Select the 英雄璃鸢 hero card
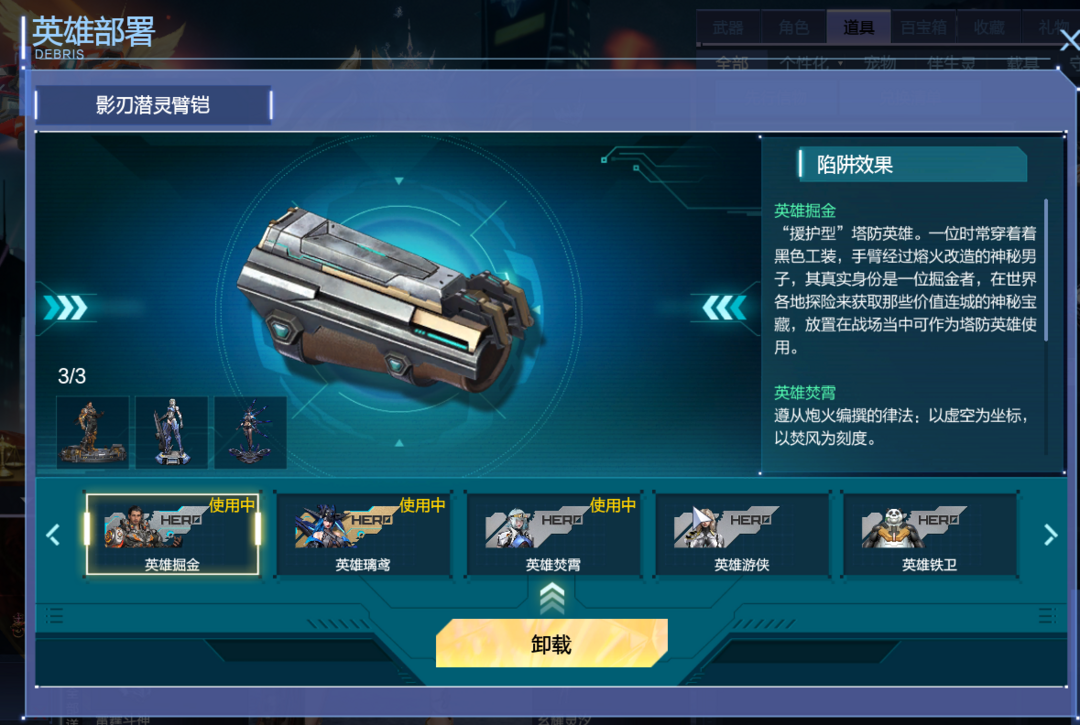Image resolution: width=1080 pixels, height=725 pixels. [x=363, y=534]
